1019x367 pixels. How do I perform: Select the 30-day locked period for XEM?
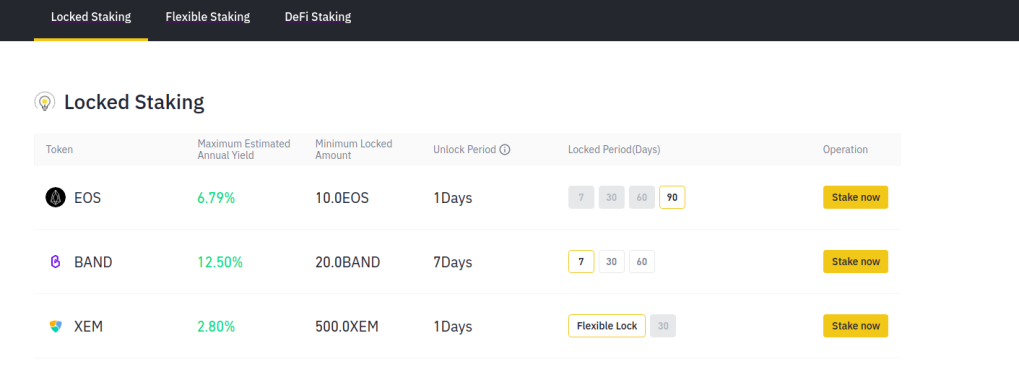point(663,326)
